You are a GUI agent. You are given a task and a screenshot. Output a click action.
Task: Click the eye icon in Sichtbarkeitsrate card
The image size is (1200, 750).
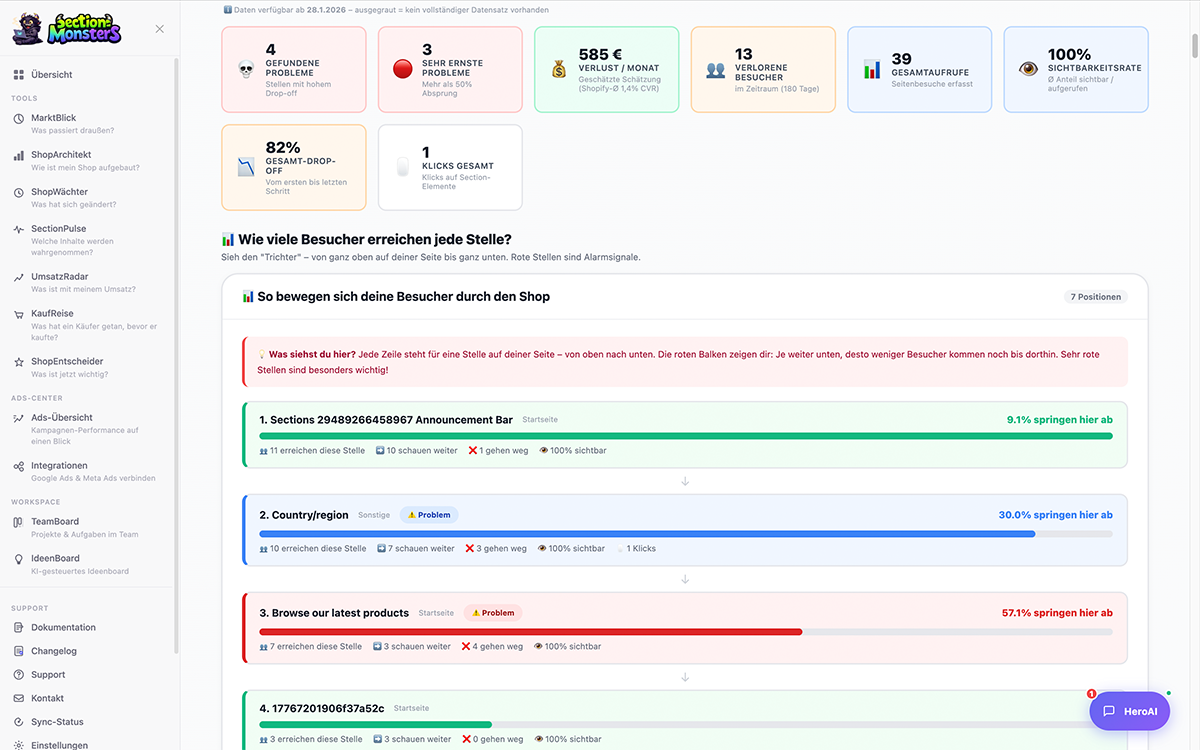pyautogui.click(x=1028, y=69)
